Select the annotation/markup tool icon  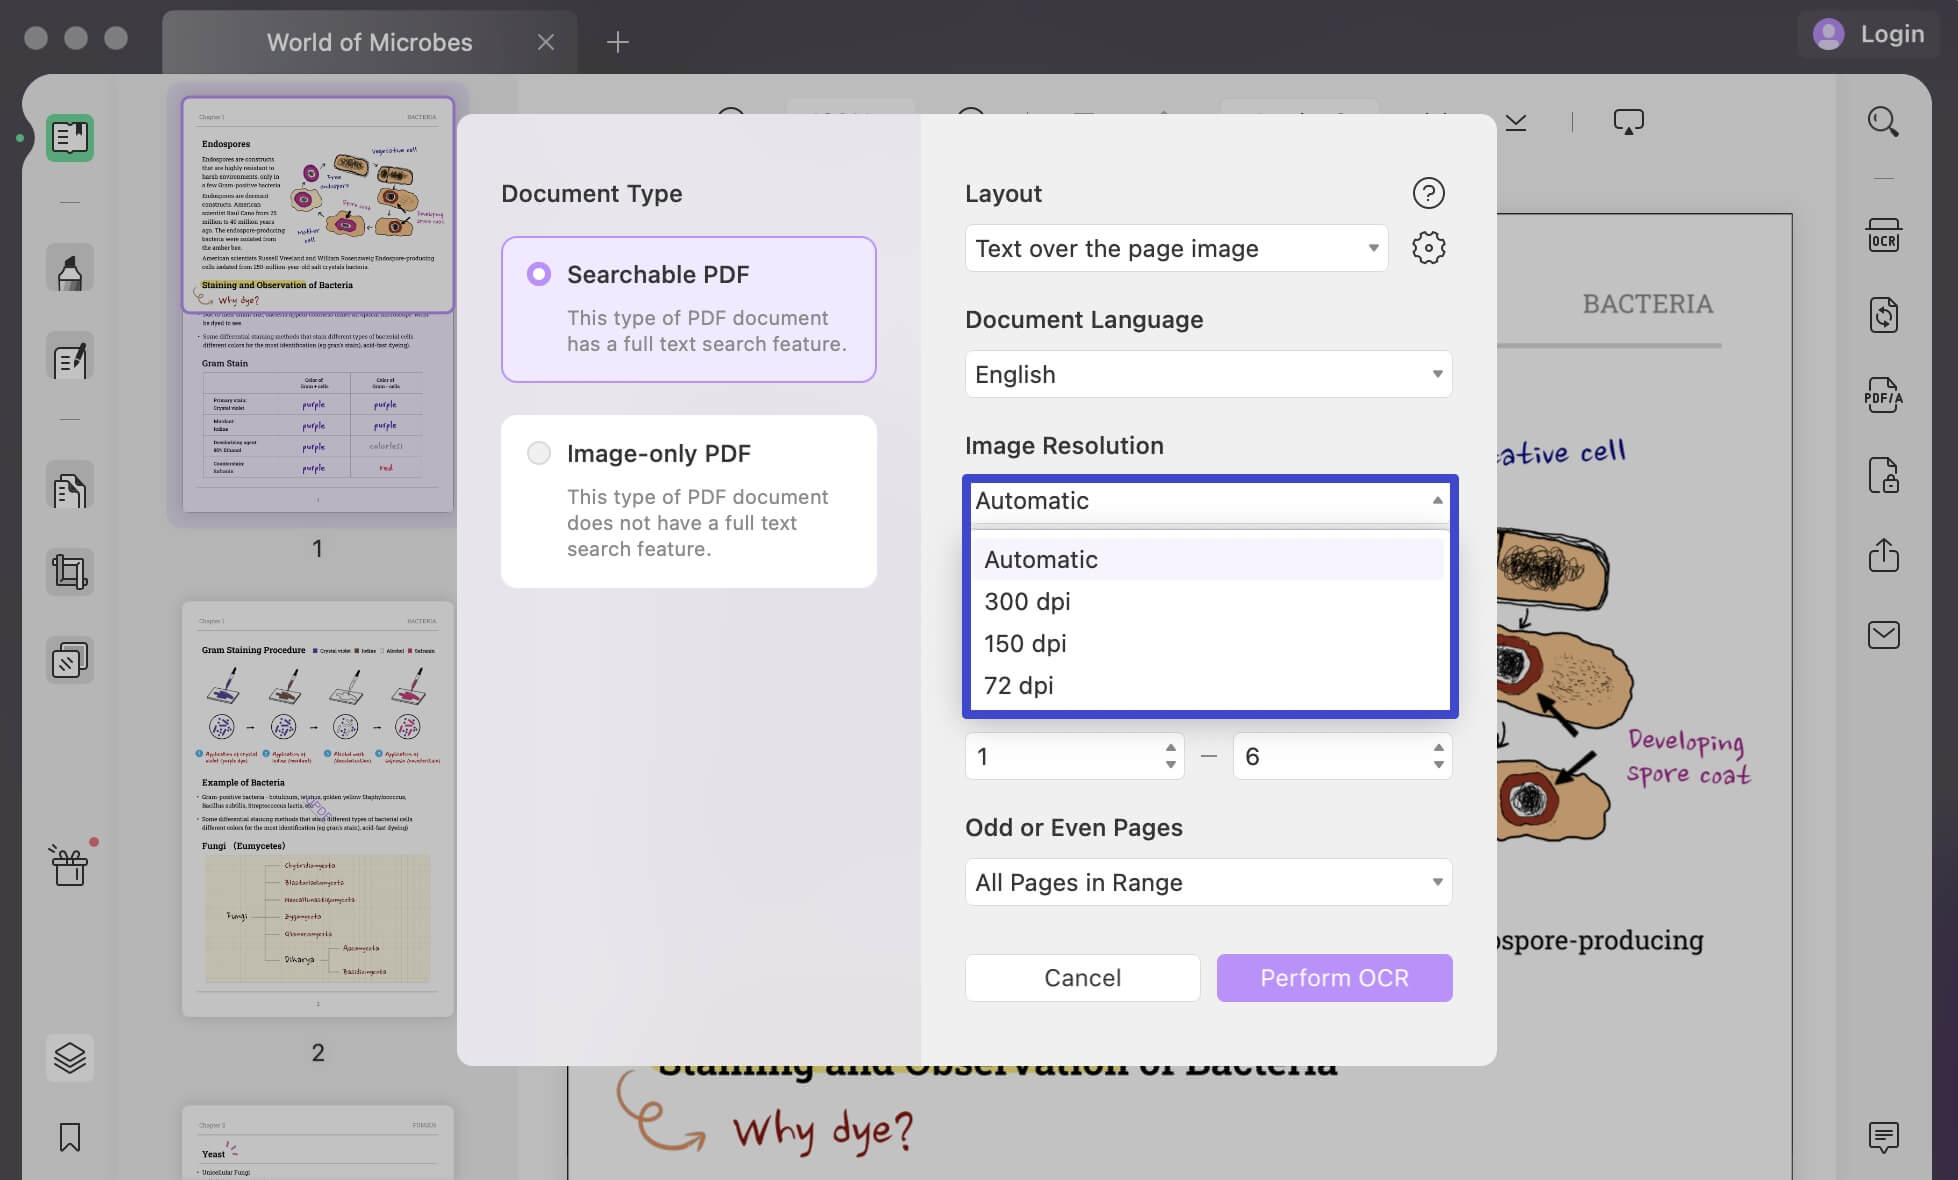coord(70,271)
